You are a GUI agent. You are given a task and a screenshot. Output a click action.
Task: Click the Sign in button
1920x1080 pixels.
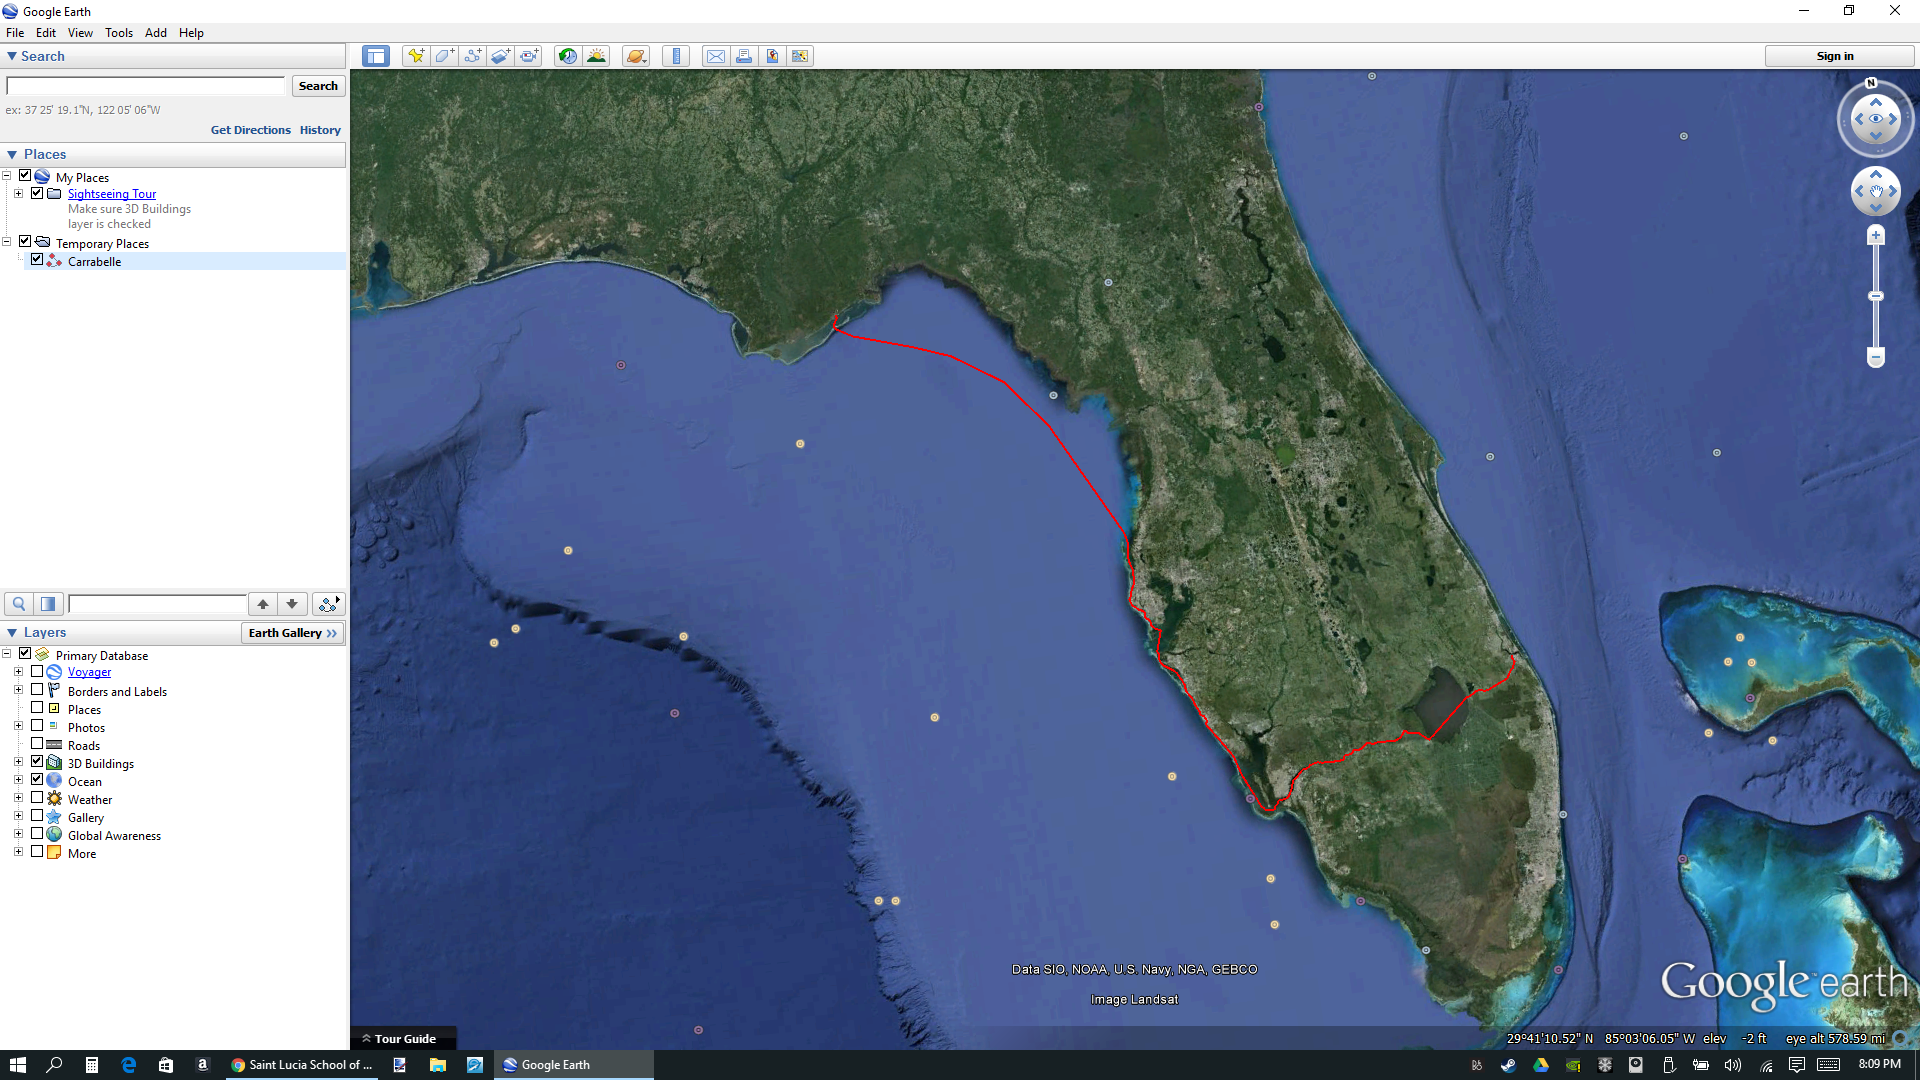[1835, 56]
